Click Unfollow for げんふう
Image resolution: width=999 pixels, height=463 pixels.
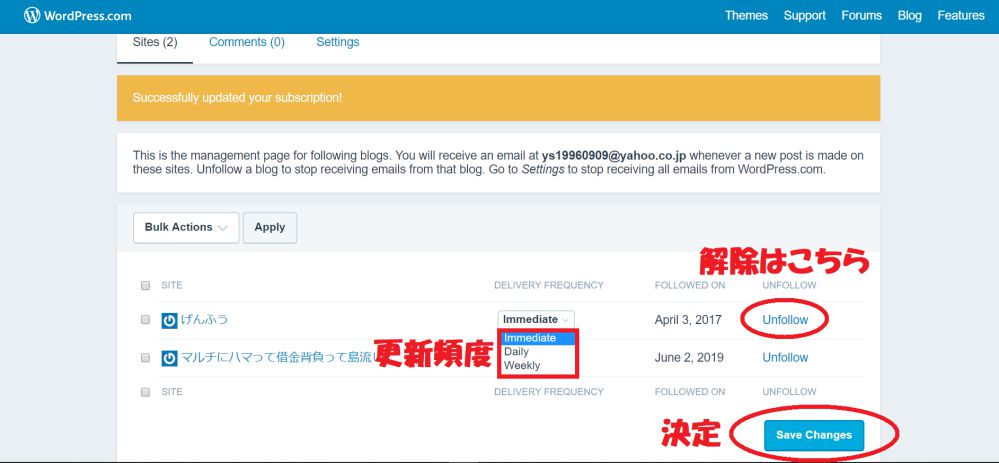tap(785, 320)
